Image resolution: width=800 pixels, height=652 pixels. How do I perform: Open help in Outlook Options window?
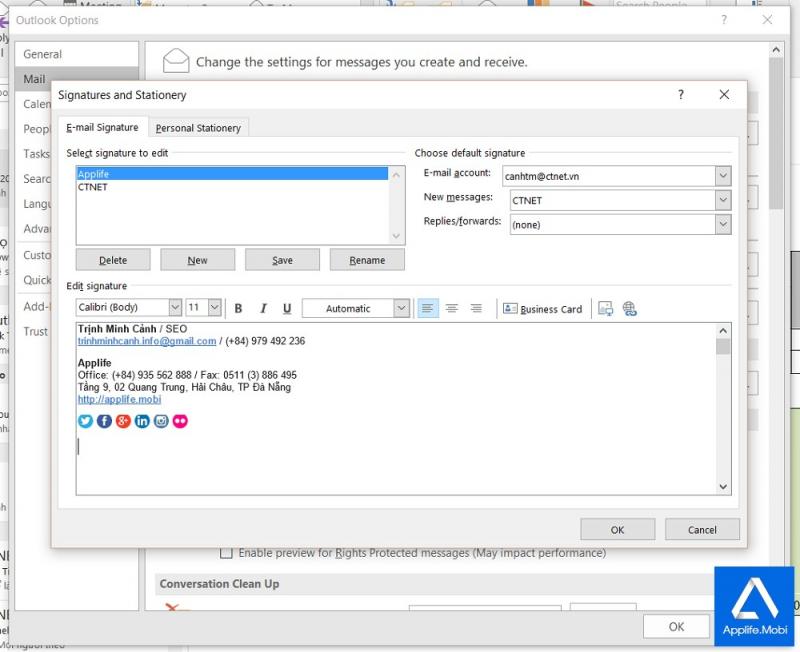pyautogui.click(x=723, y=20)
